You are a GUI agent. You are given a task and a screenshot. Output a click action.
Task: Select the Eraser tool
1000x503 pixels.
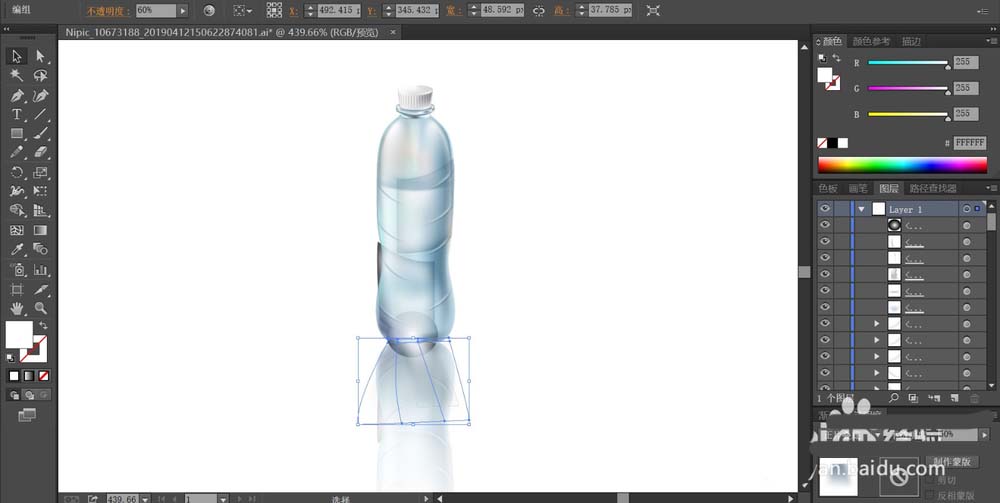41,153
